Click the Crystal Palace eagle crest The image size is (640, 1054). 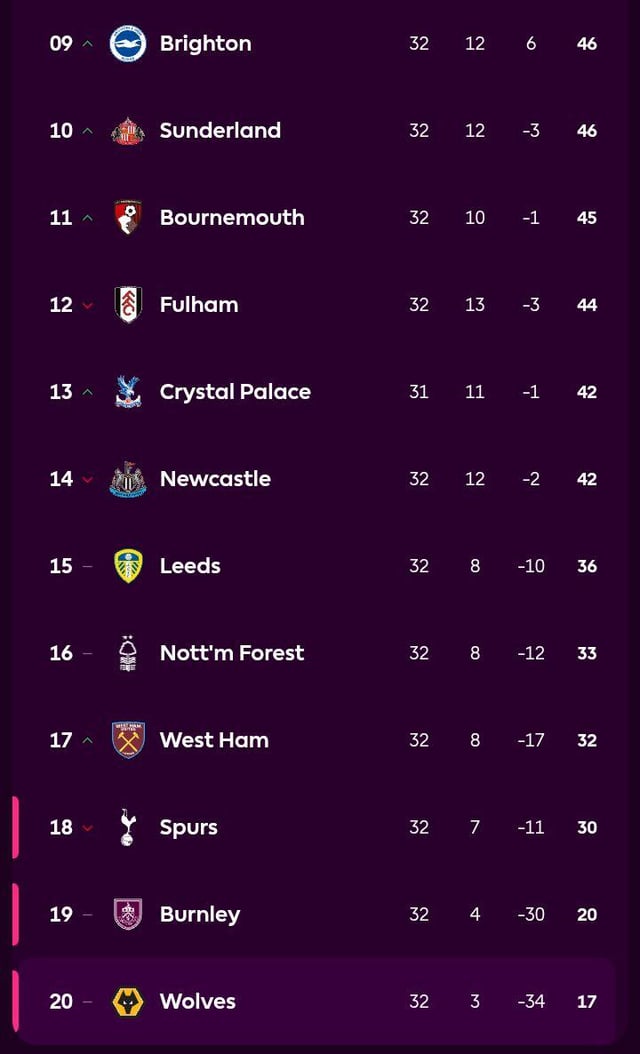tap(128, 391)
